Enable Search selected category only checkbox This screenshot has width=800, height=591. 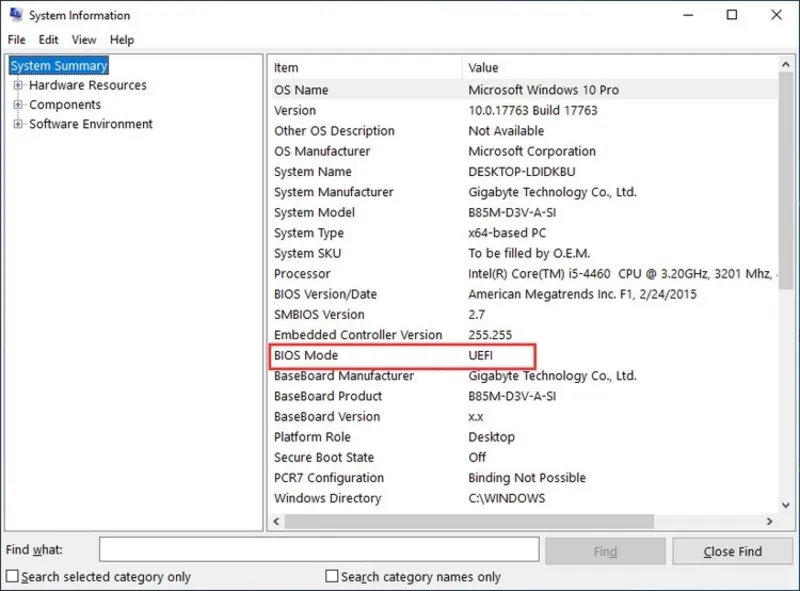[12, 577]
